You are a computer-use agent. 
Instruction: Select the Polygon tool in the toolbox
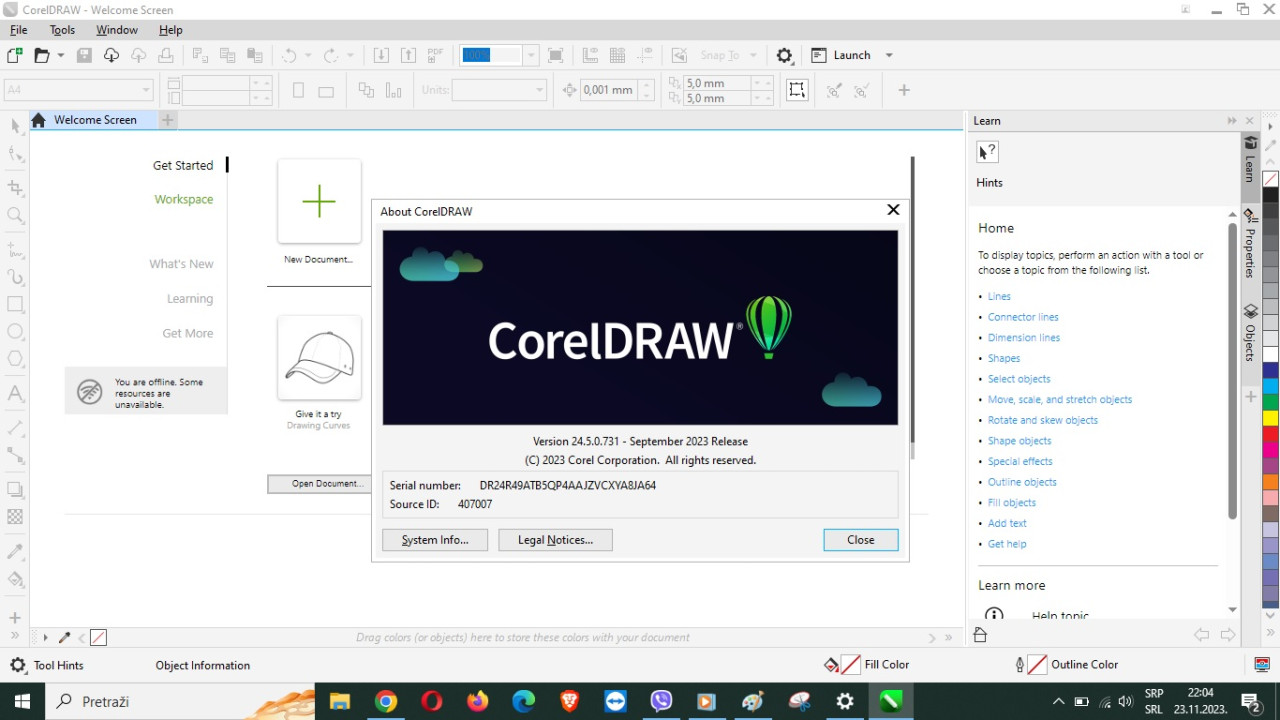tap(15, 359)
